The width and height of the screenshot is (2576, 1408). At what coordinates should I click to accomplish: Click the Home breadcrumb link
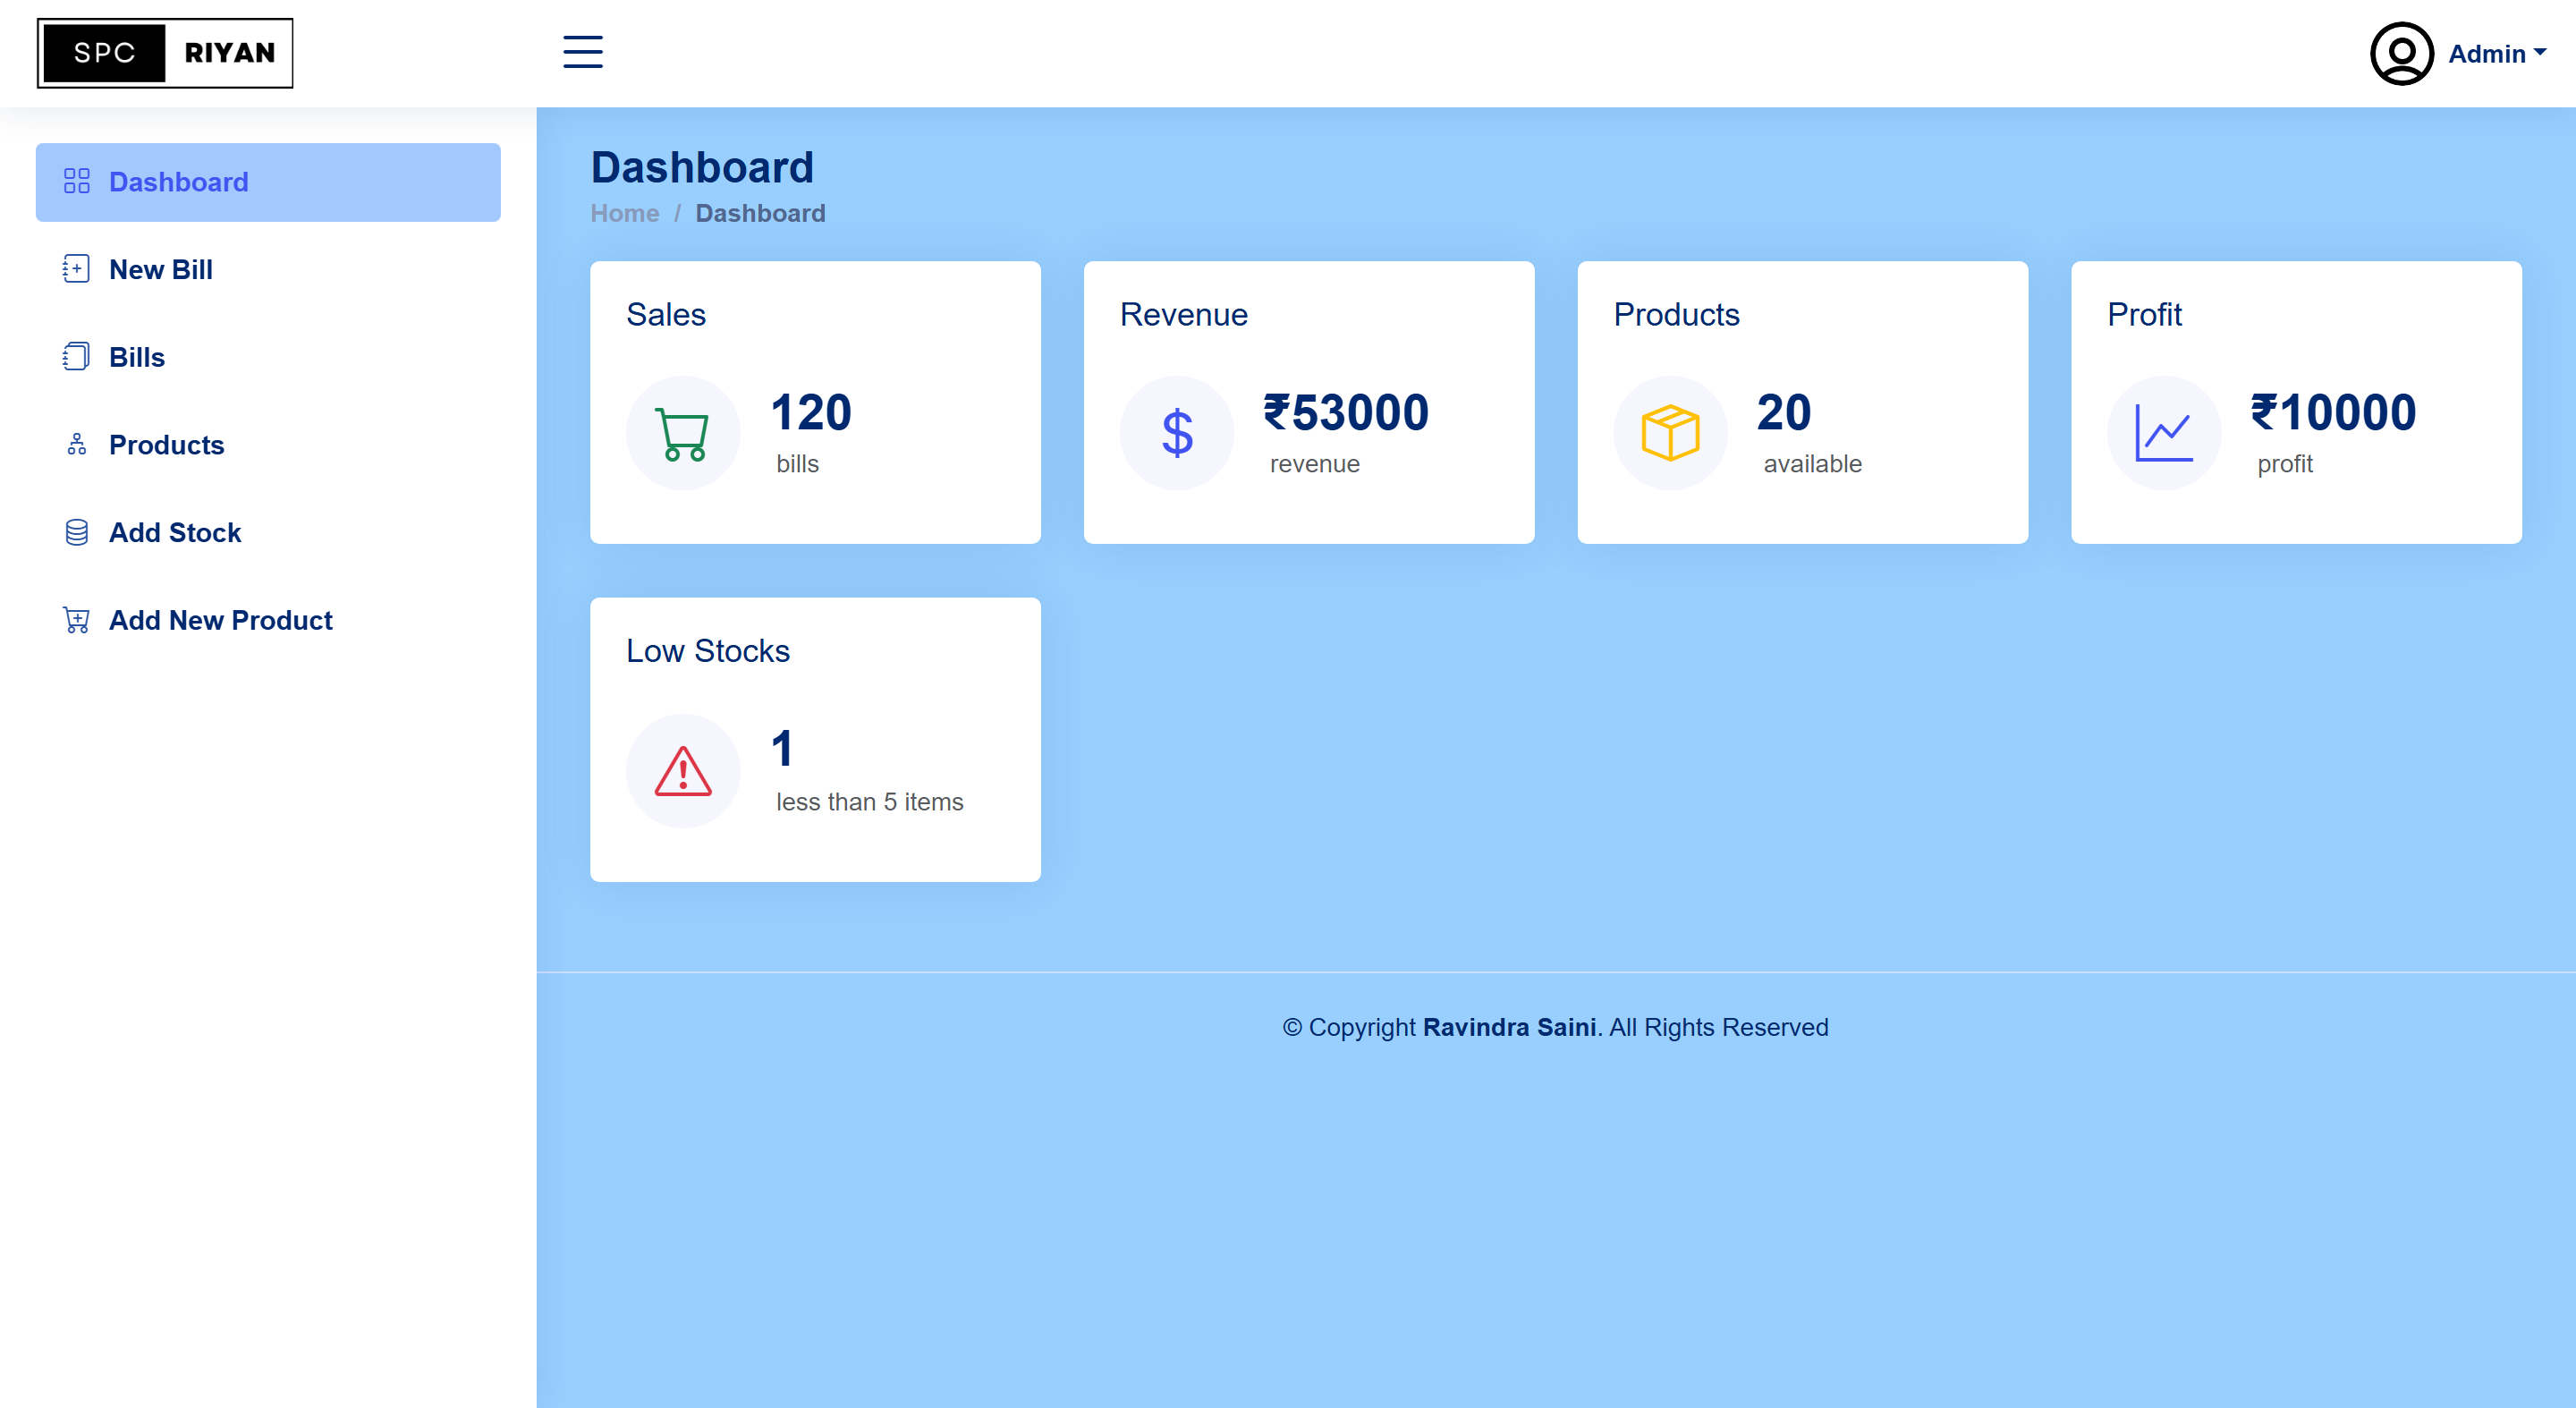pos(624,213)
